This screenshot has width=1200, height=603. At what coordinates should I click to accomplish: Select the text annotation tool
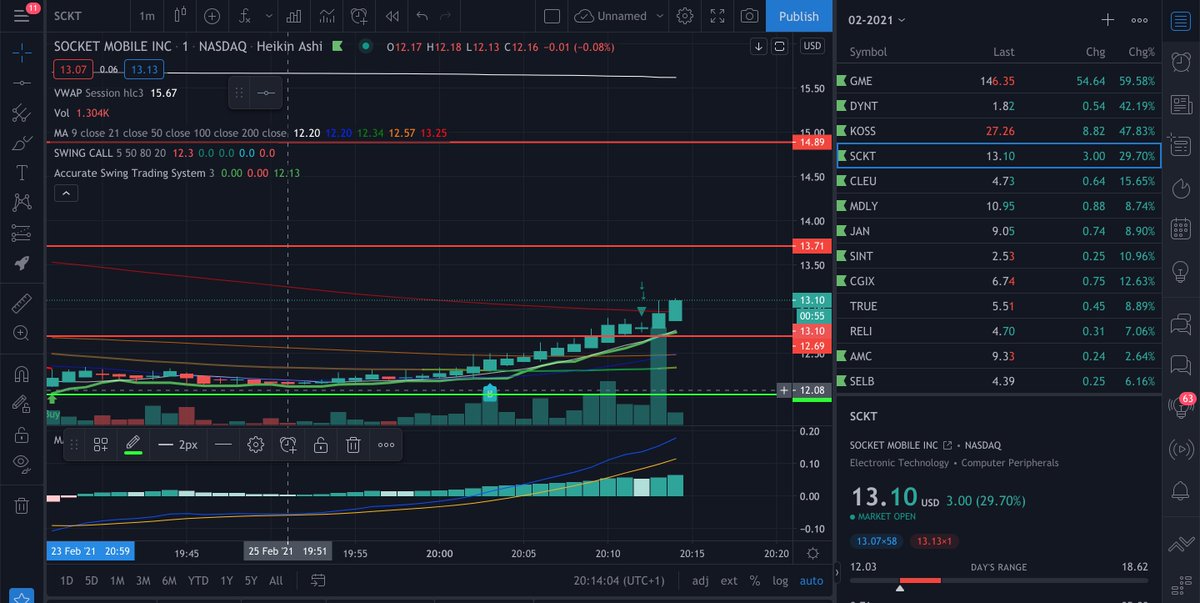point(21,173)
